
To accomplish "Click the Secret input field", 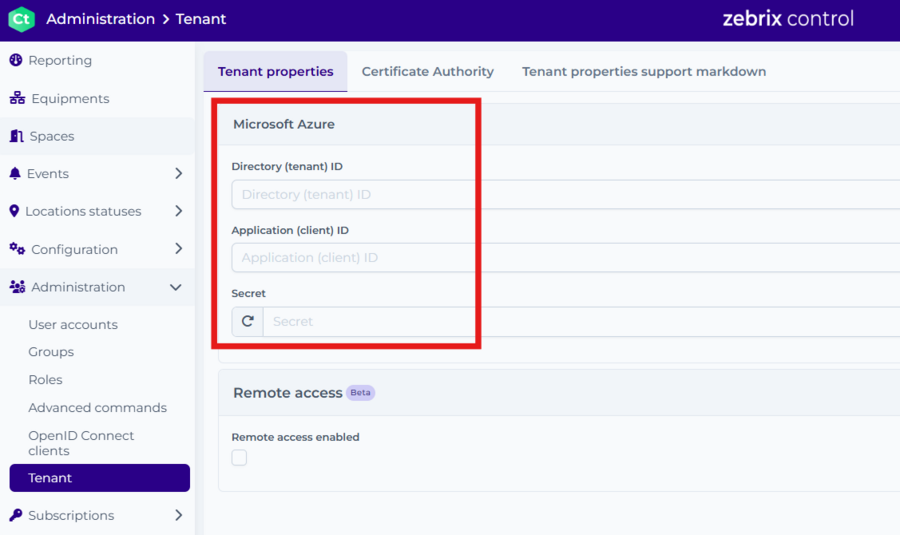I will (581, 321).
